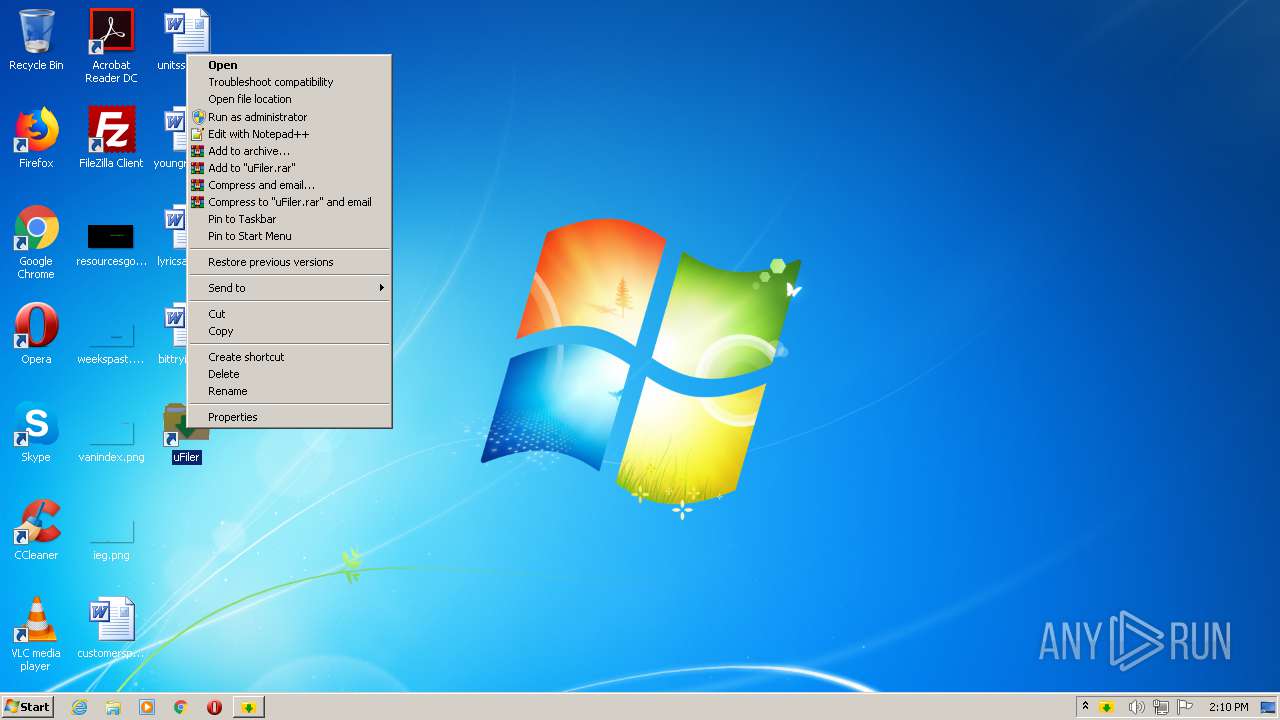Open the customersp Word document
The height and width of the screenshot is (720, 1280).
pos(111,628)
